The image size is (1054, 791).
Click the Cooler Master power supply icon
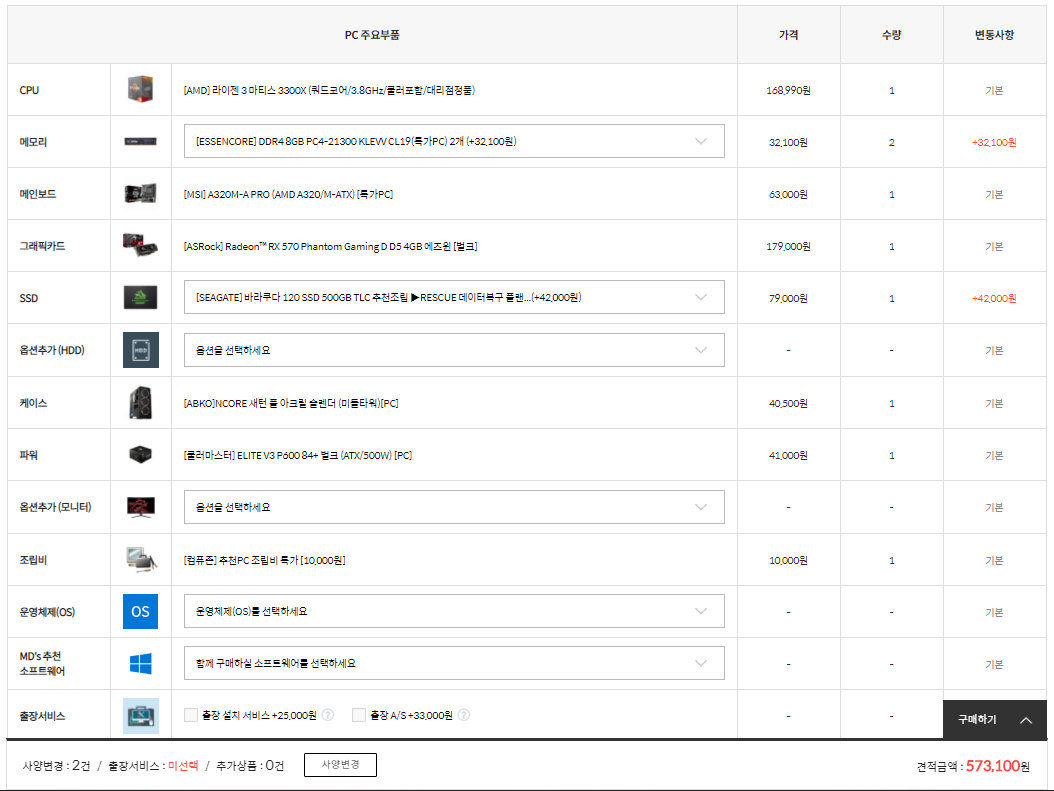[140, 455]
